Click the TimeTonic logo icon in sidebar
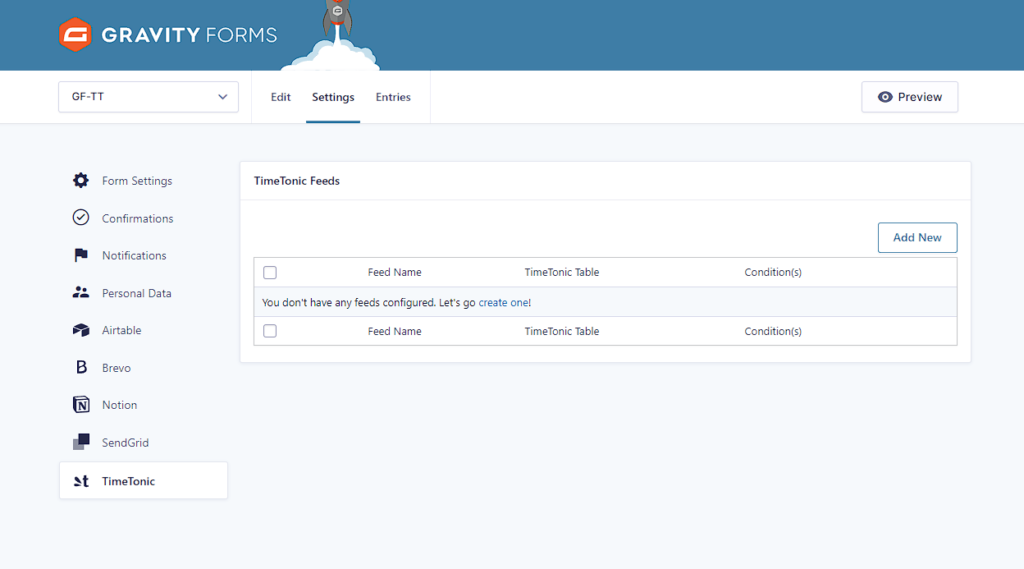This screenshot has height=569, width=1024. [x=81, y=481]
